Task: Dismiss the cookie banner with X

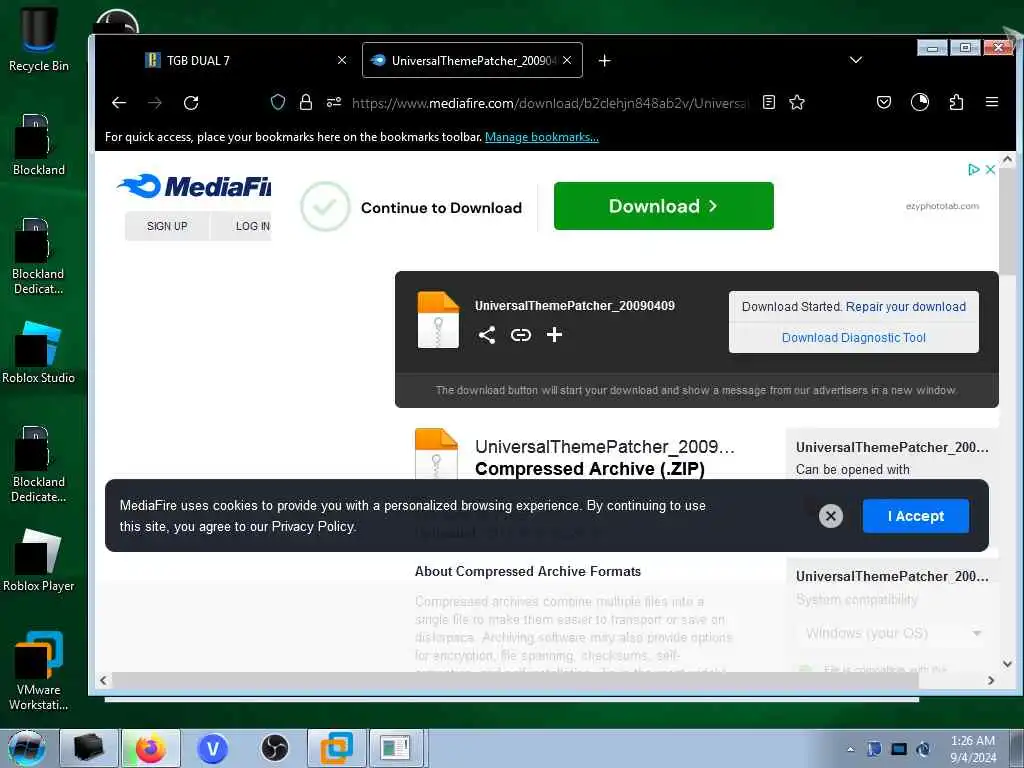Action: (831, 516)
